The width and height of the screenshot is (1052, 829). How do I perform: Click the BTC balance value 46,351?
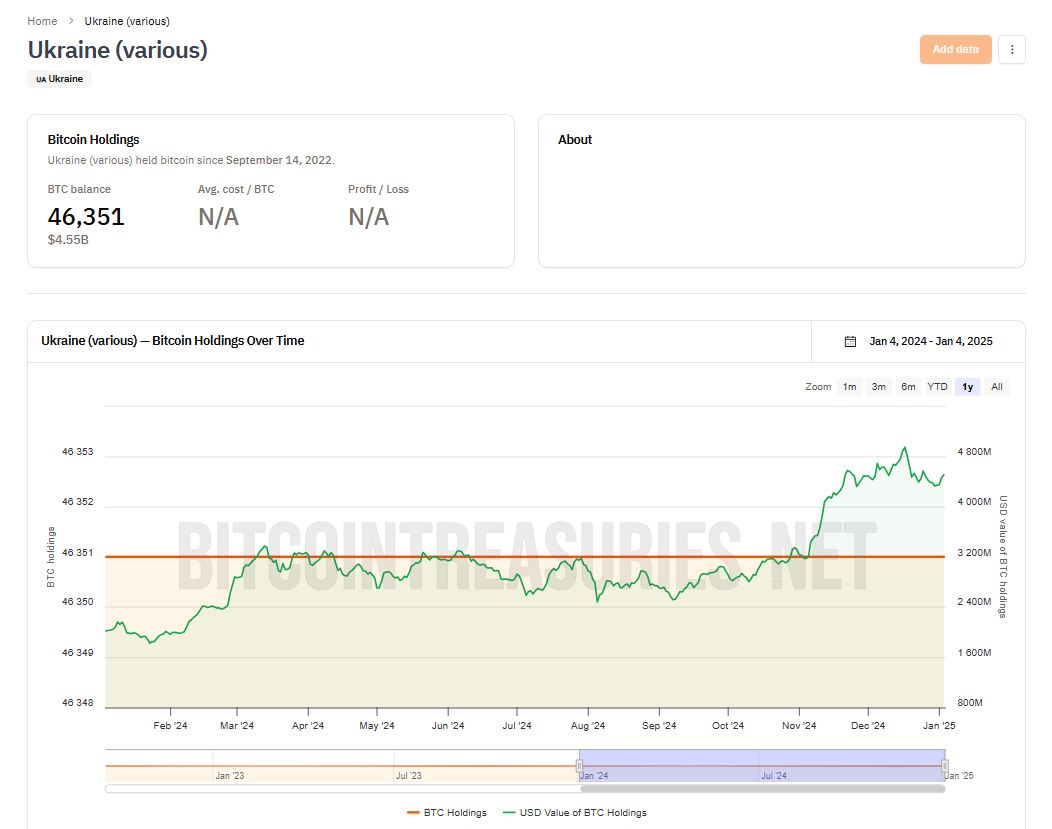tap(86, 217)
